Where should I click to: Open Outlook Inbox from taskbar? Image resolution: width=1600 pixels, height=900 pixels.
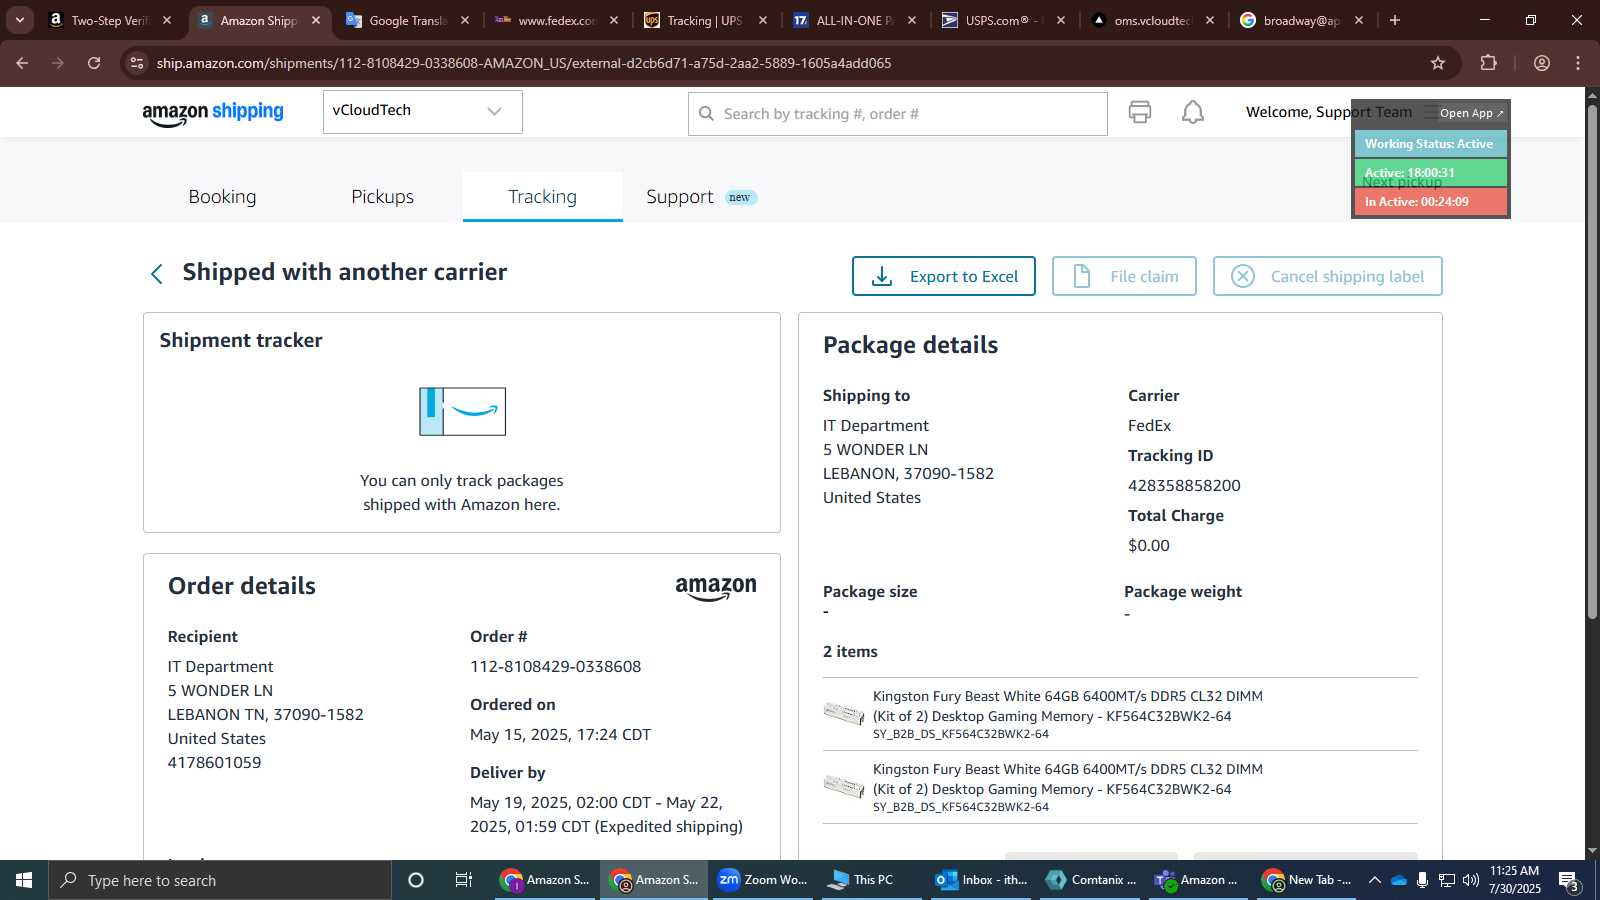tap(981, 880)
